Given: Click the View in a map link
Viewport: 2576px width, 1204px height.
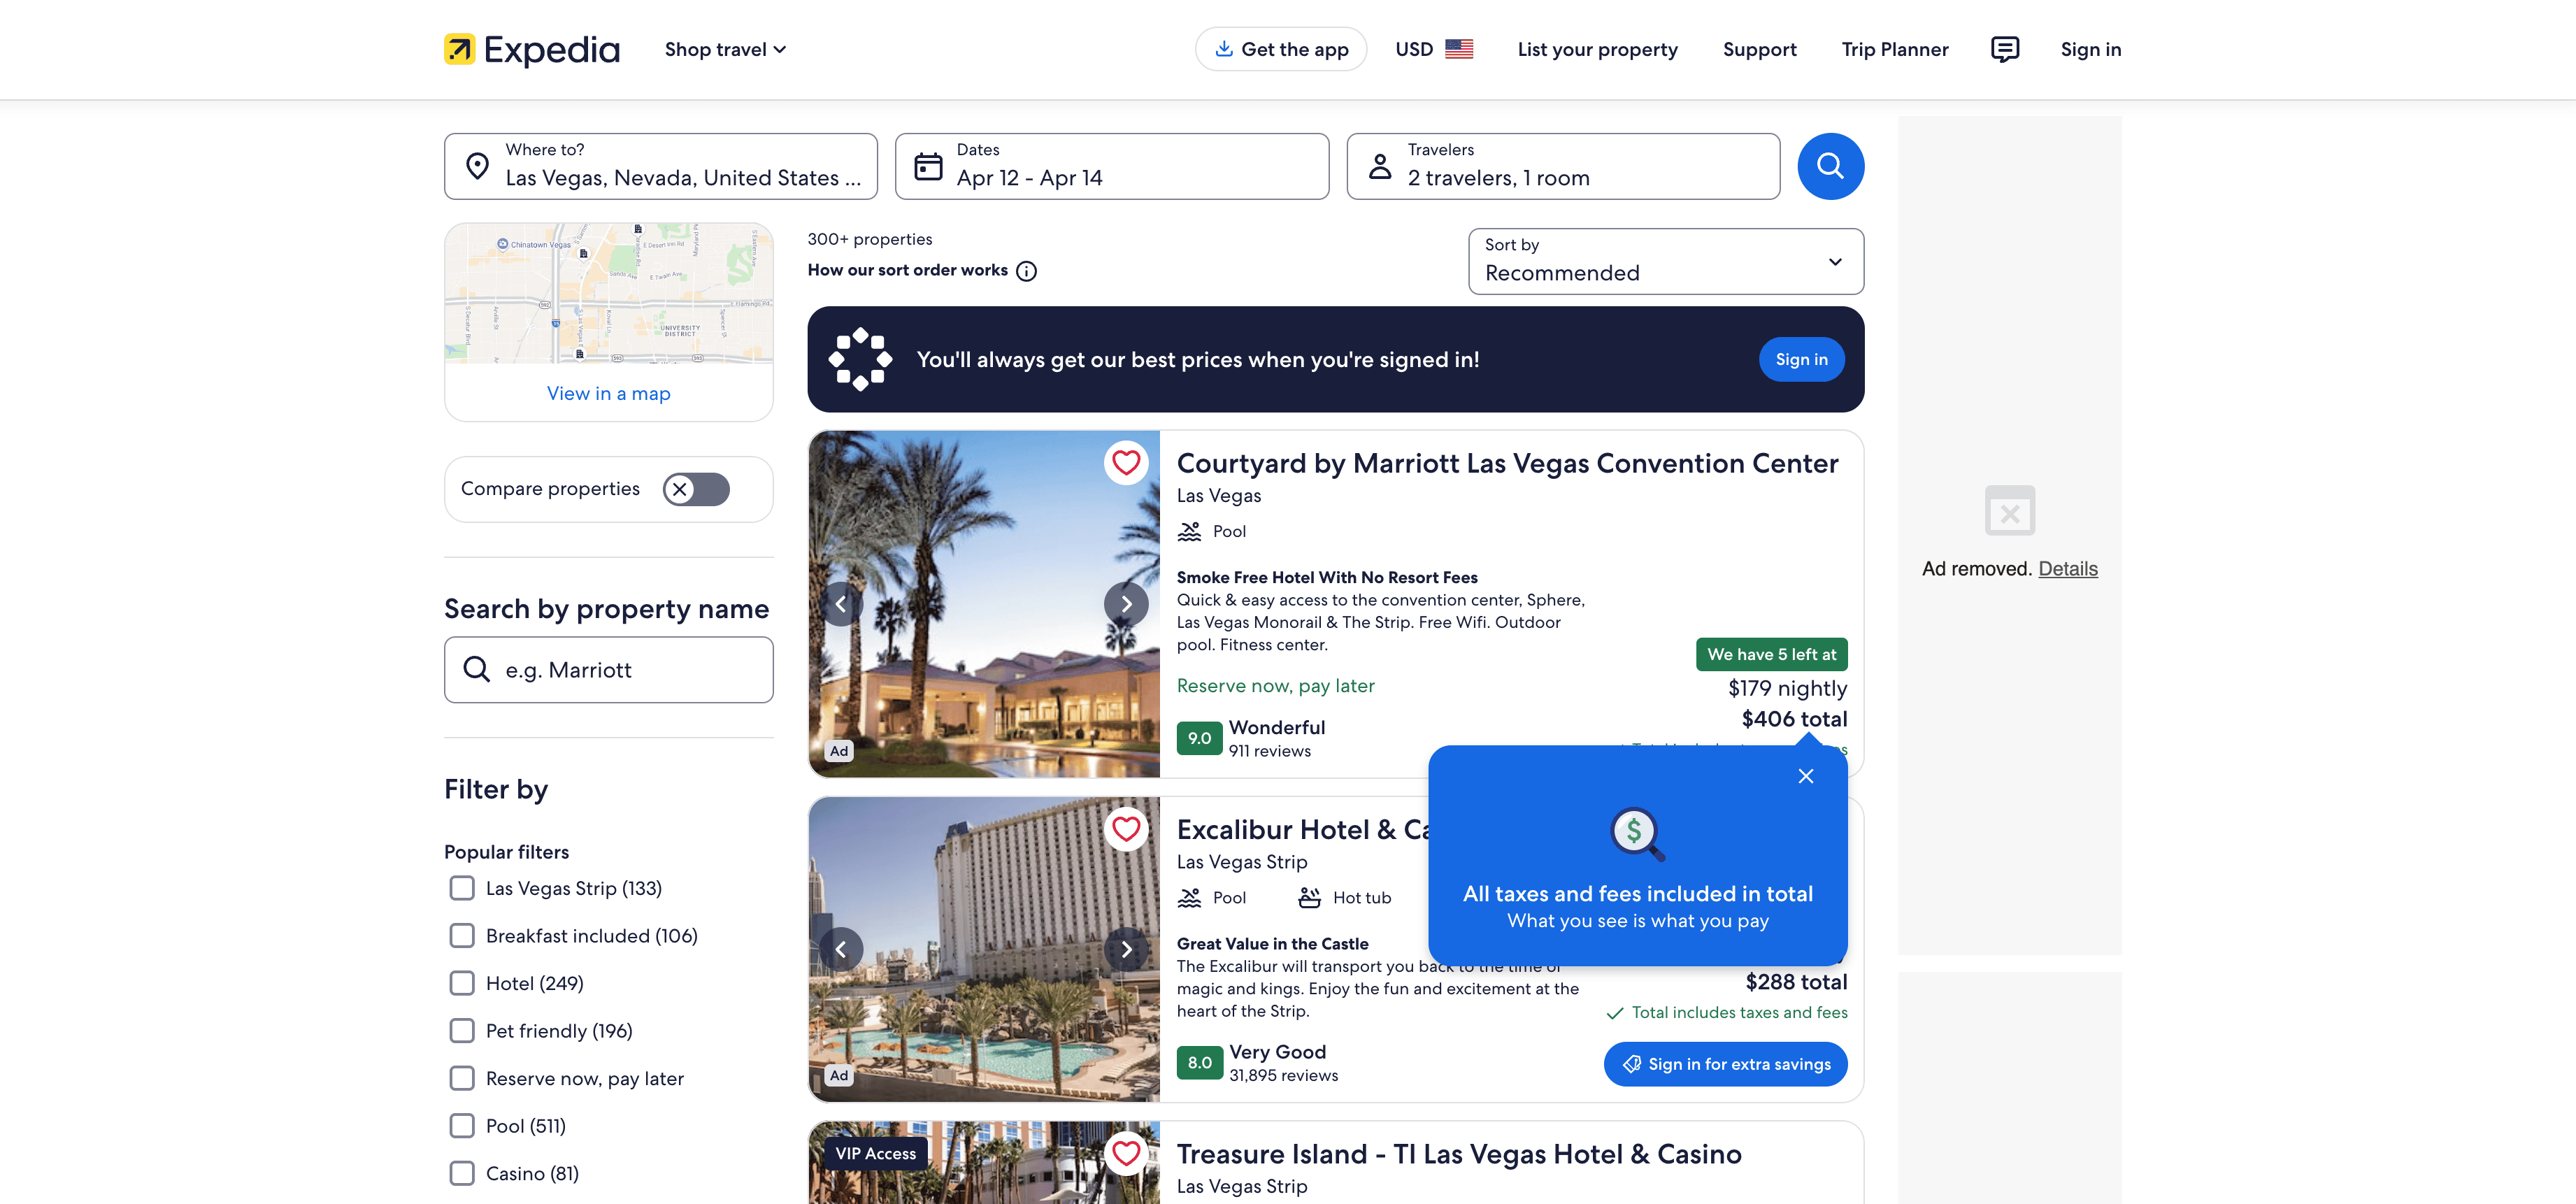Looking at the screenshot, I should [x=608, y=393].
